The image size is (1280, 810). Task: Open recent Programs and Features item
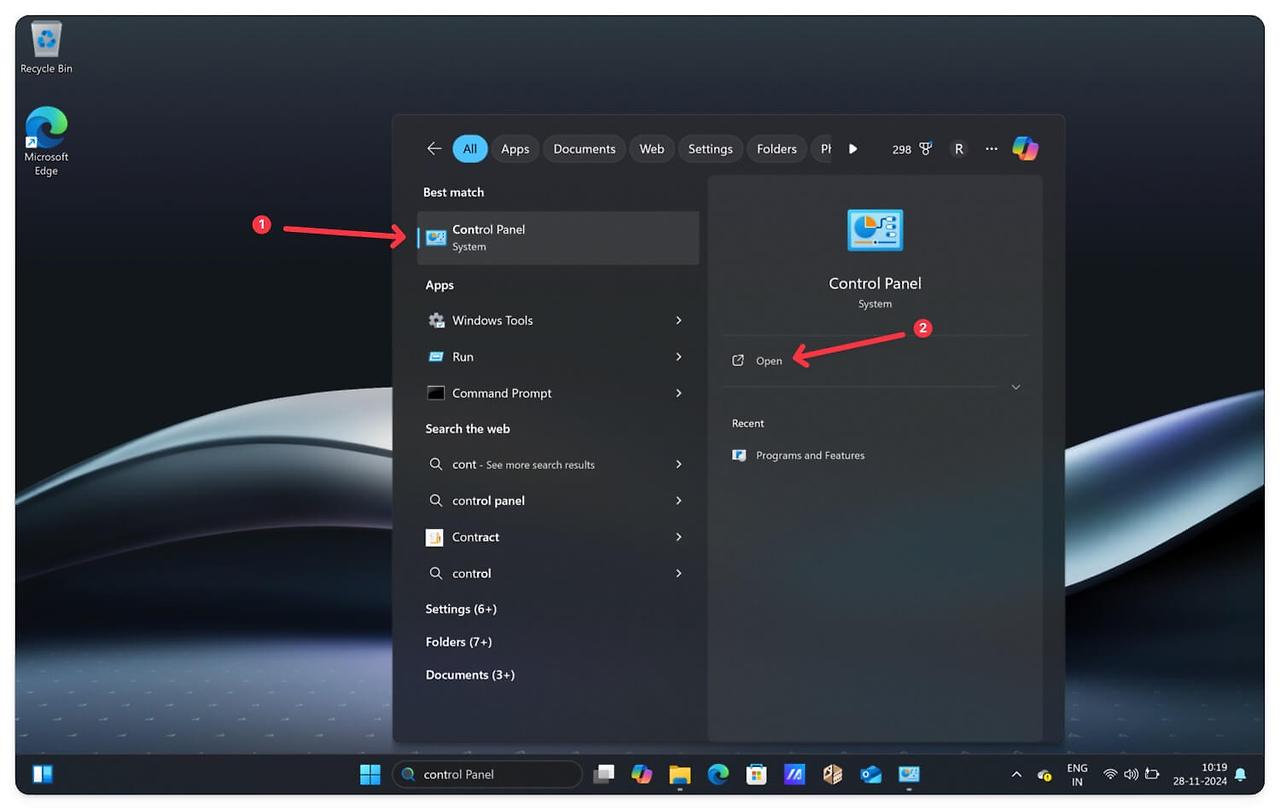point(810,455)
